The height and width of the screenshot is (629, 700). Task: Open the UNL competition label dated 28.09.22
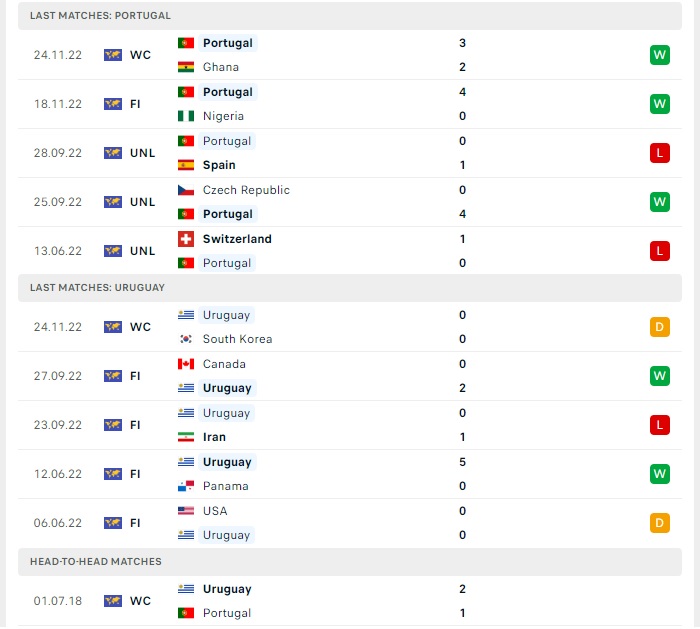point(142,153)
